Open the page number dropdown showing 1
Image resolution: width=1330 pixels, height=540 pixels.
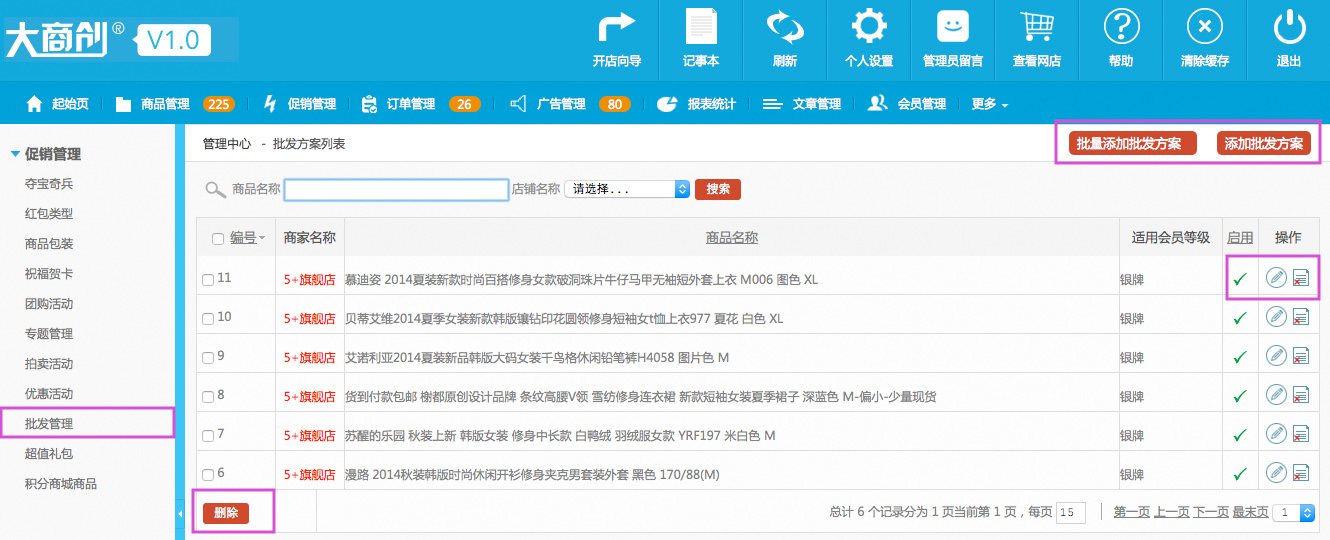tap(1293, 512)
